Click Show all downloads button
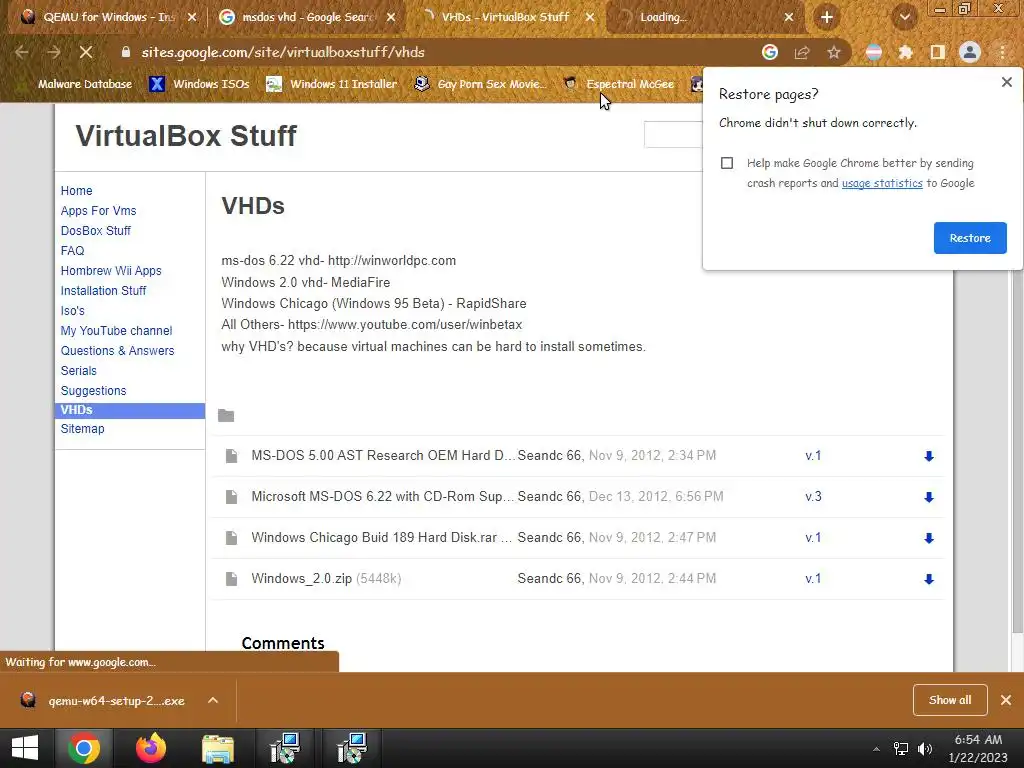This screenshot has height=768, width=1024. point(950,700)
